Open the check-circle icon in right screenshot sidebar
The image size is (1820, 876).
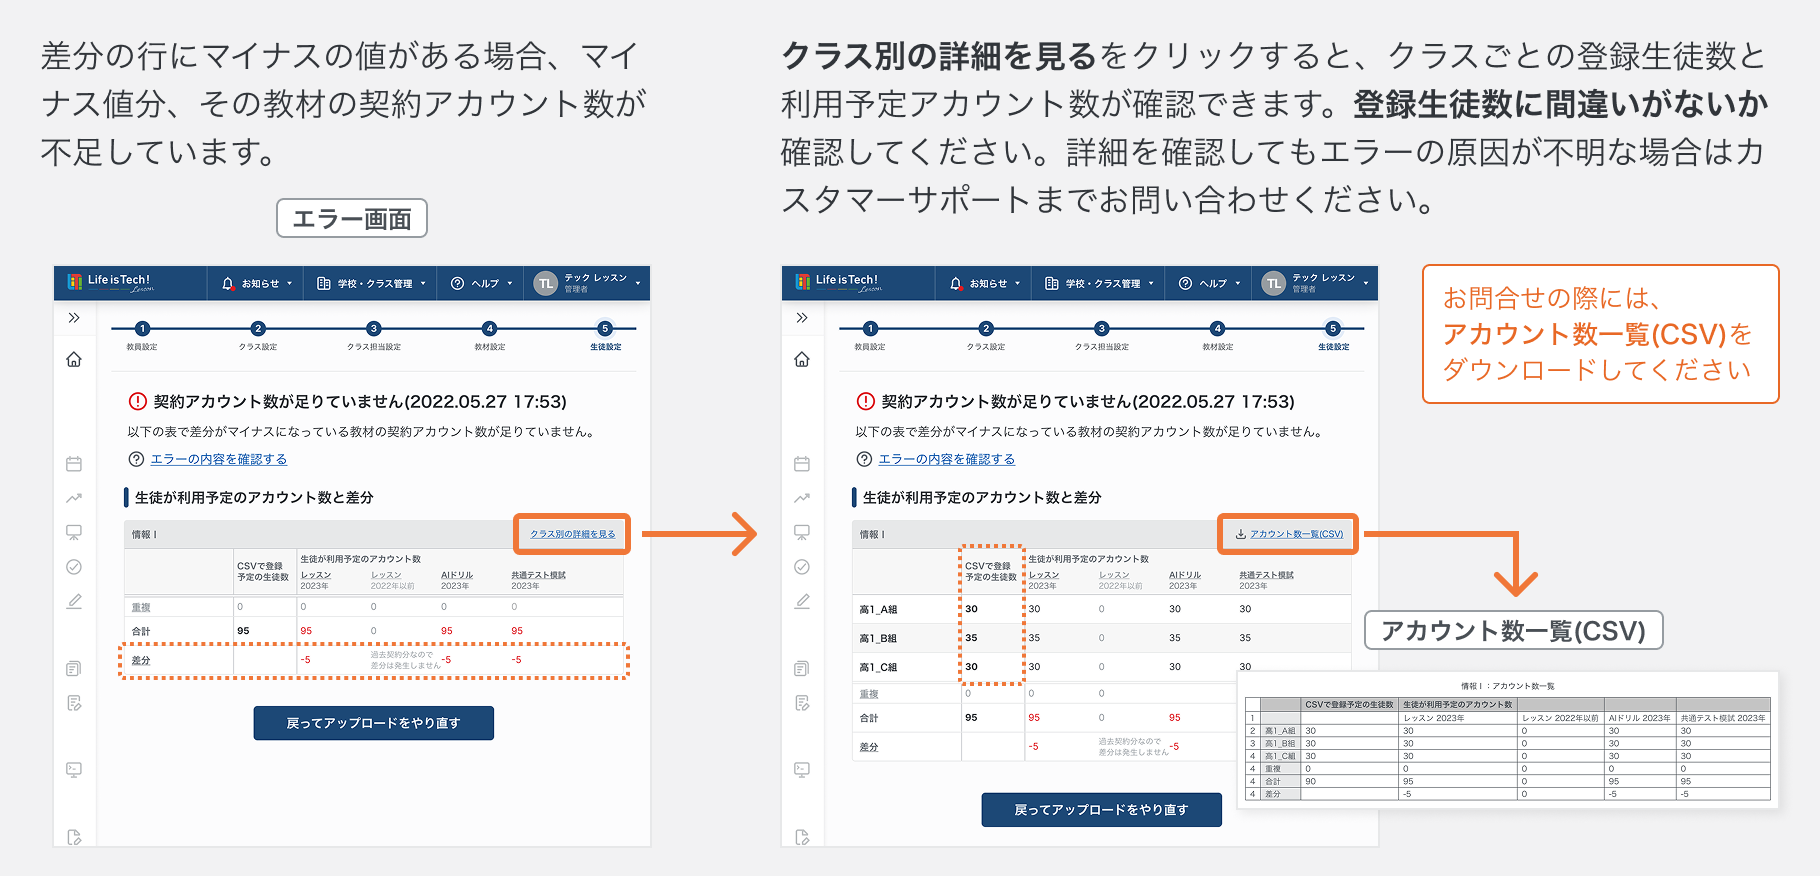click(802, 567)
